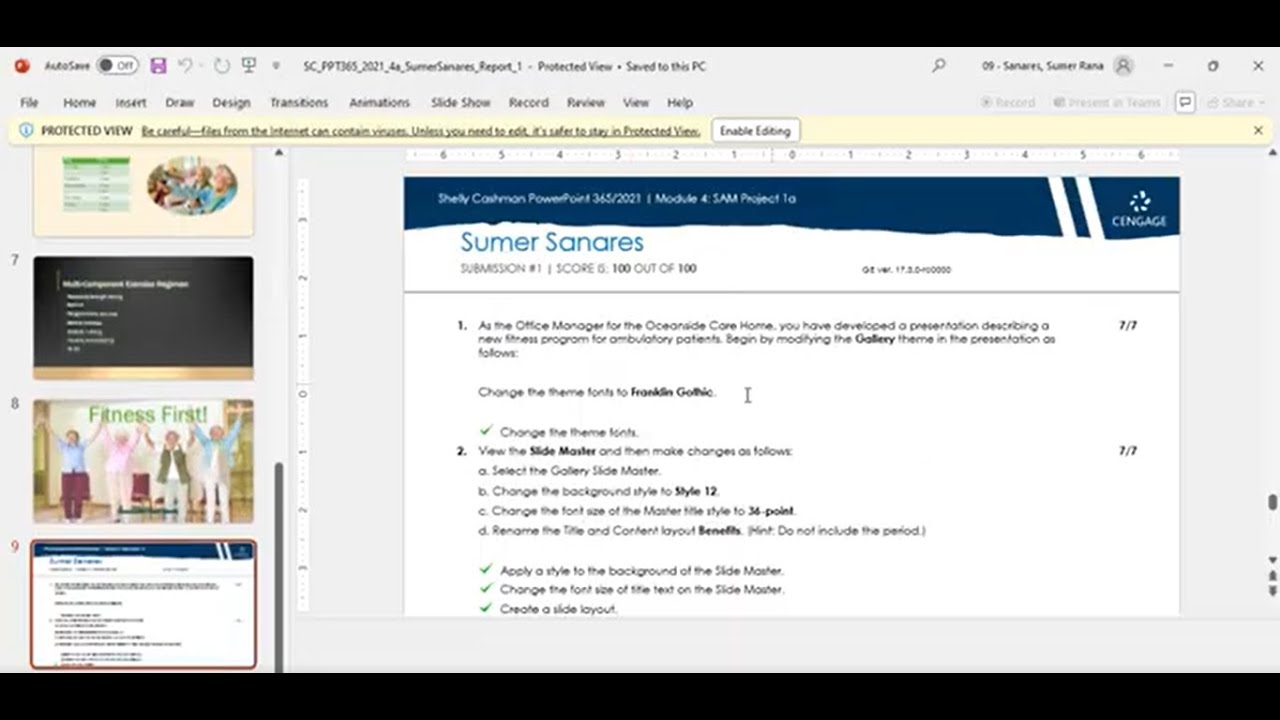Go to the next slide using double-arrow

click(x=1272, y=591)
